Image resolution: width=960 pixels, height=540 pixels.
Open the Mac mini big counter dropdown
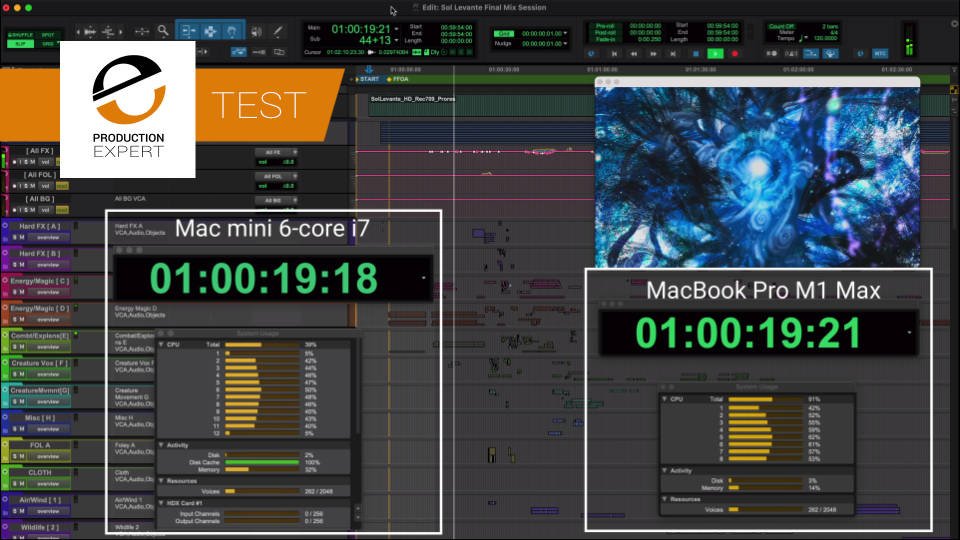coord(424,278)
